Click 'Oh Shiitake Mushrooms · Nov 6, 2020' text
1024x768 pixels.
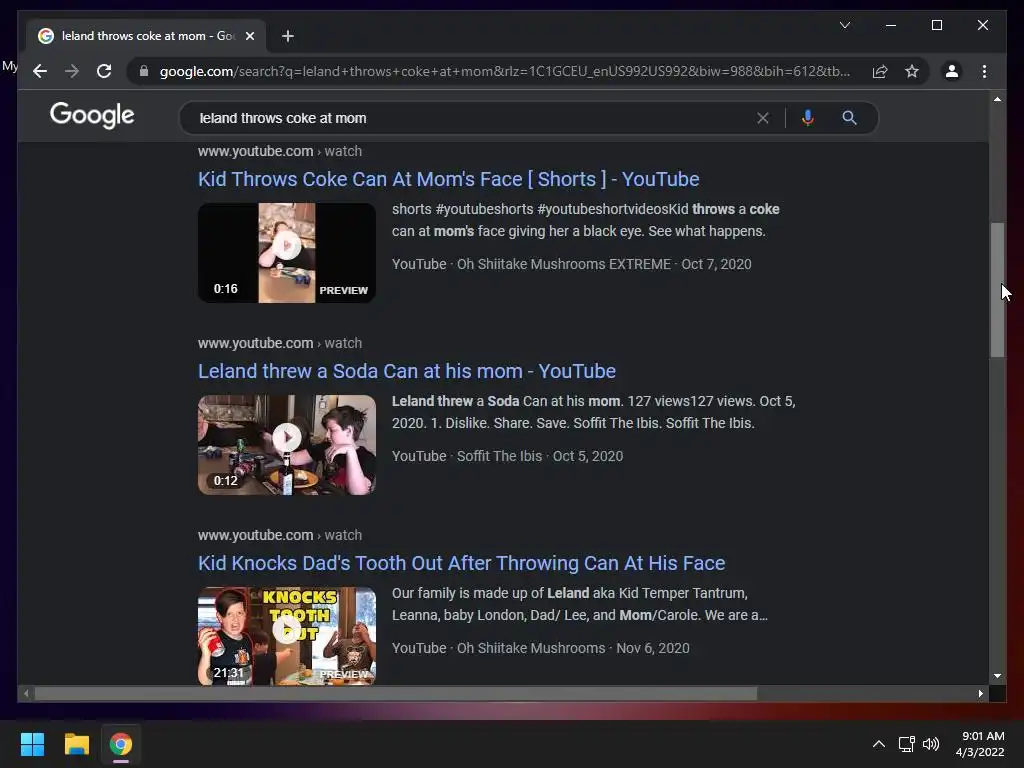click(x=573, y=648)
